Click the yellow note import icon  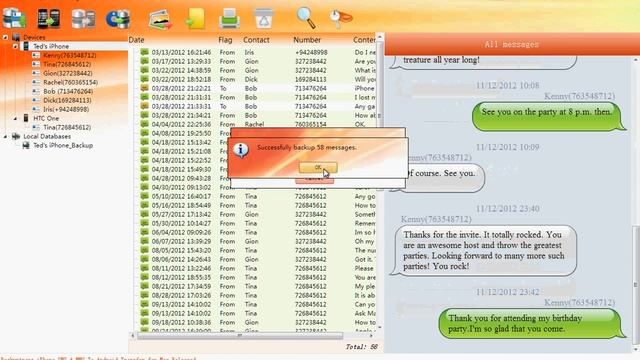click(x=195, y=19)
